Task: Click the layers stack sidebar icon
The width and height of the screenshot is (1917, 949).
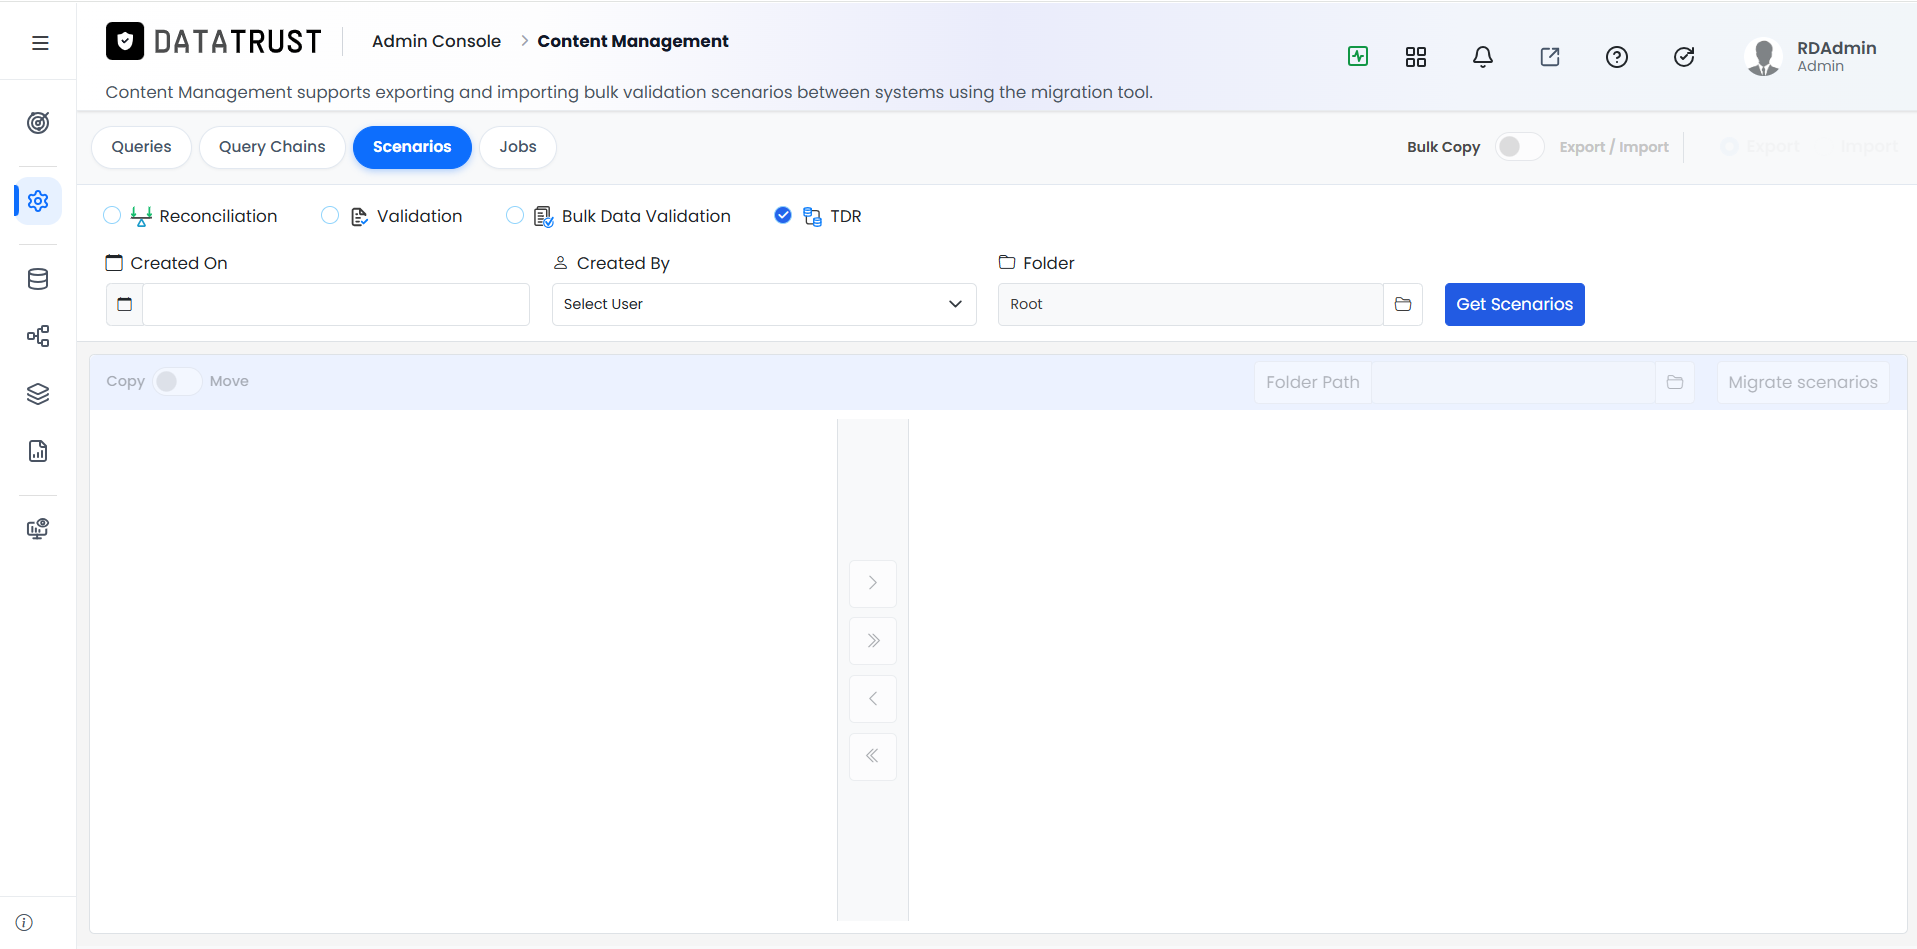Action: click(x=38, y=394)
